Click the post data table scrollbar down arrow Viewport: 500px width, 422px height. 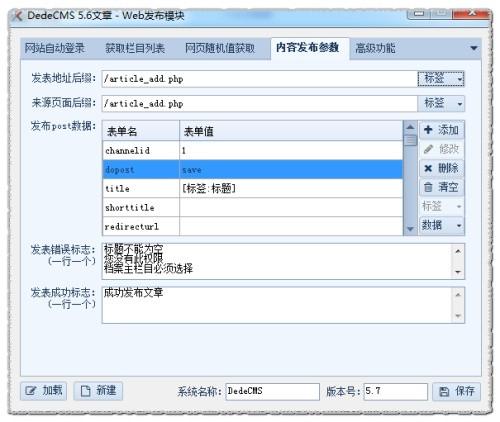coord(410,229)
